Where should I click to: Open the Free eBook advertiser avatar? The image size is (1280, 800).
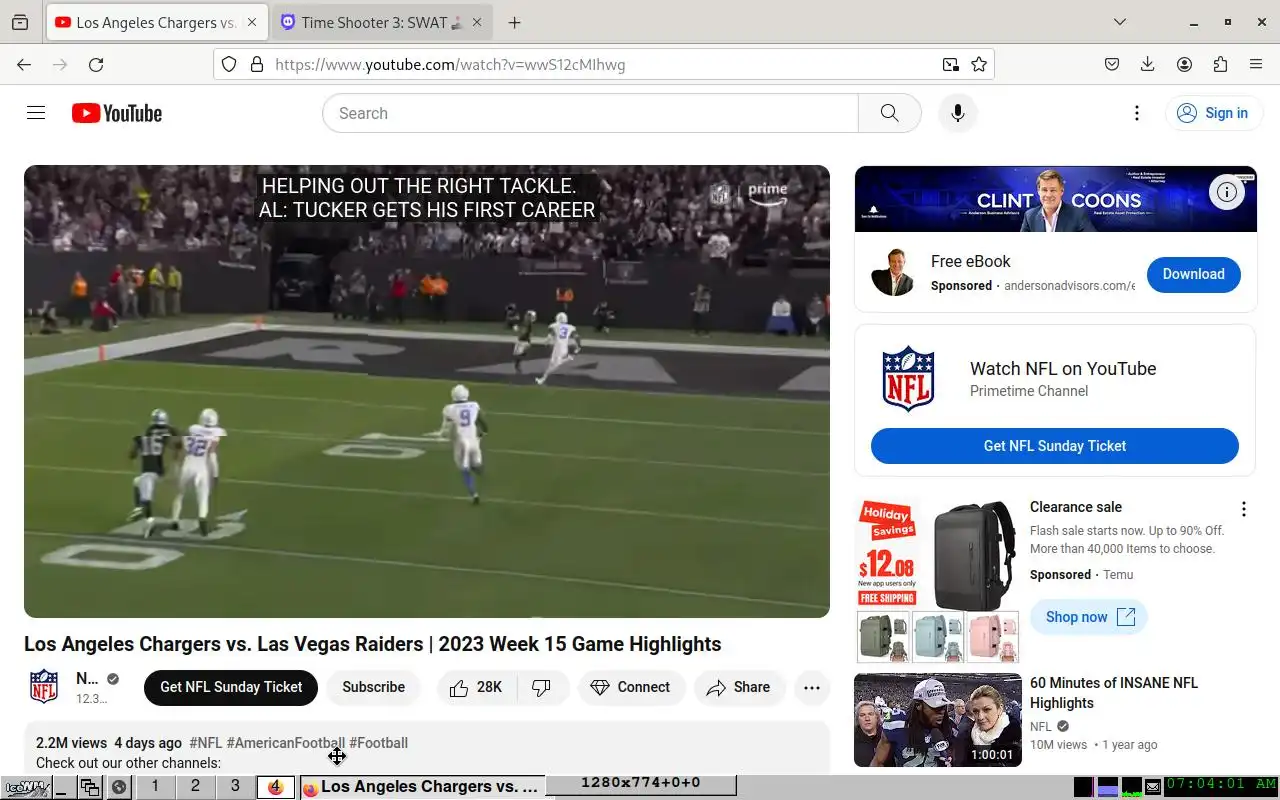coord(893,273)
